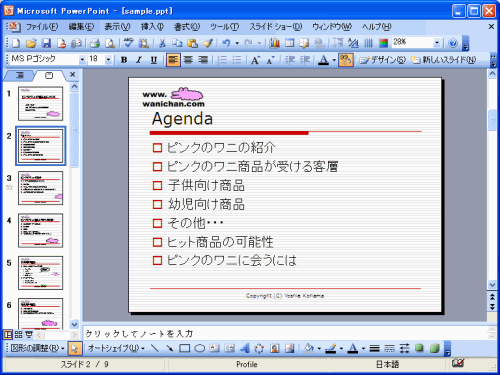Toggle Italic formatting
The height and width of the screenshot is (375, 500).
click(139, 60)
